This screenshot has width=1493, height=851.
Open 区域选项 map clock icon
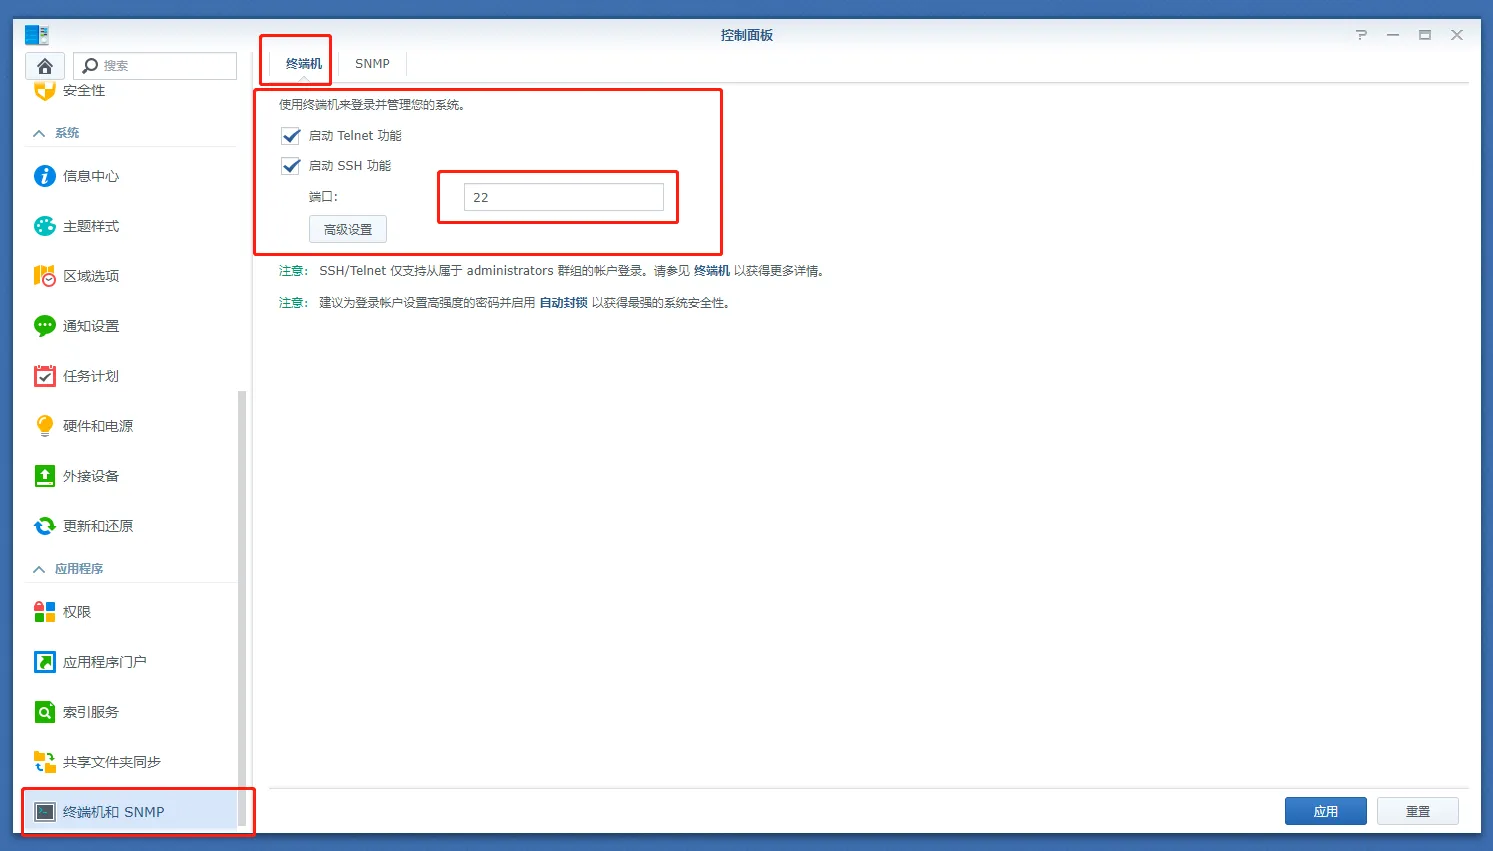45,276
